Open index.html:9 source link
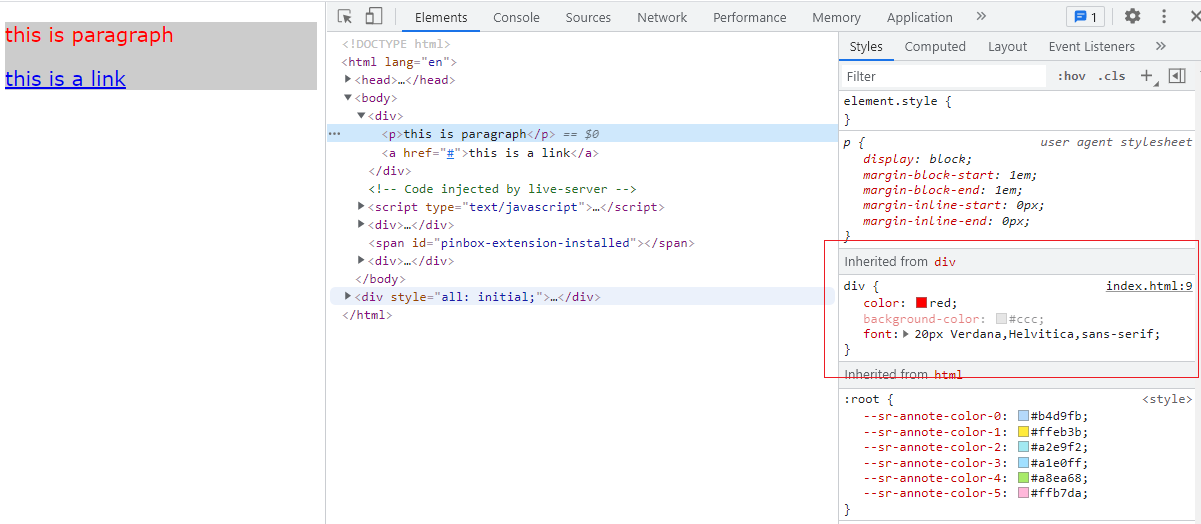This screenshot has width=1201, height=524. pyautogui.click(x=1149, y=286)
